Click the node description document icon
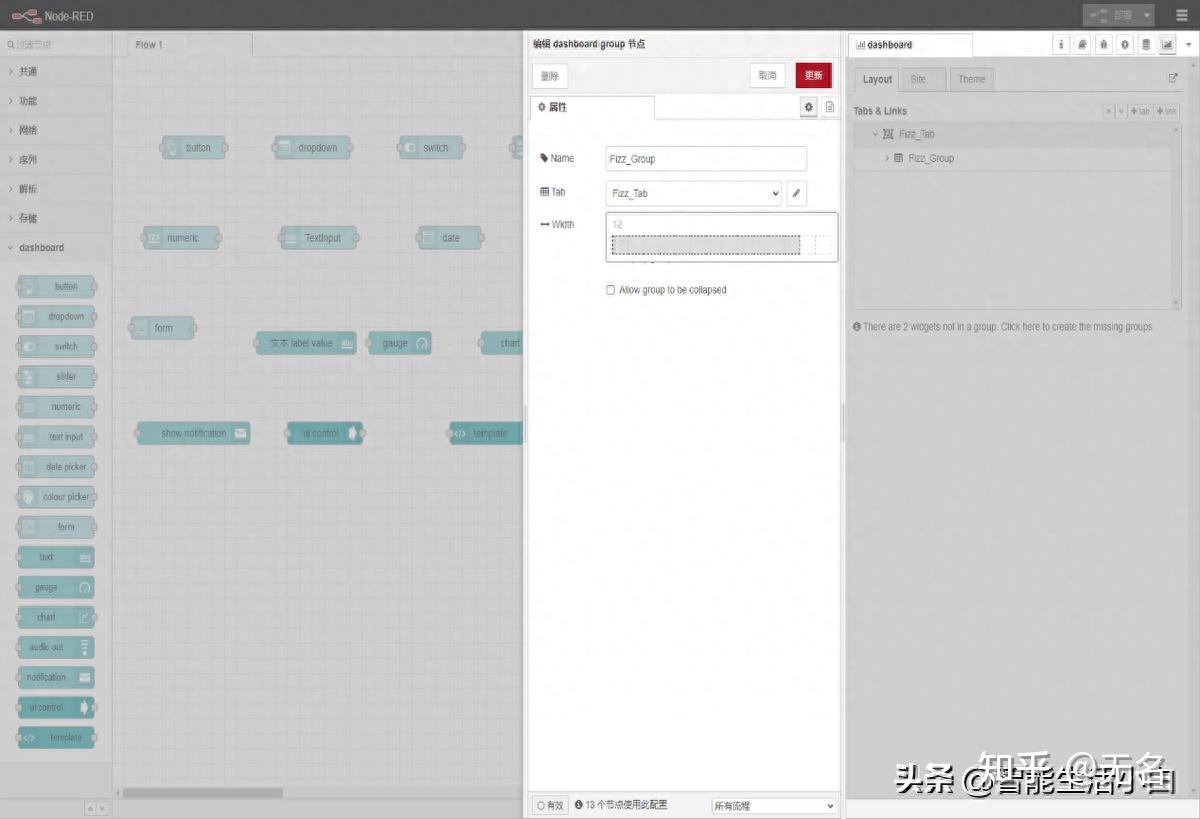The height and width of the screenshot is (819, 1200). pyautogui.click(x=830, y=107)
